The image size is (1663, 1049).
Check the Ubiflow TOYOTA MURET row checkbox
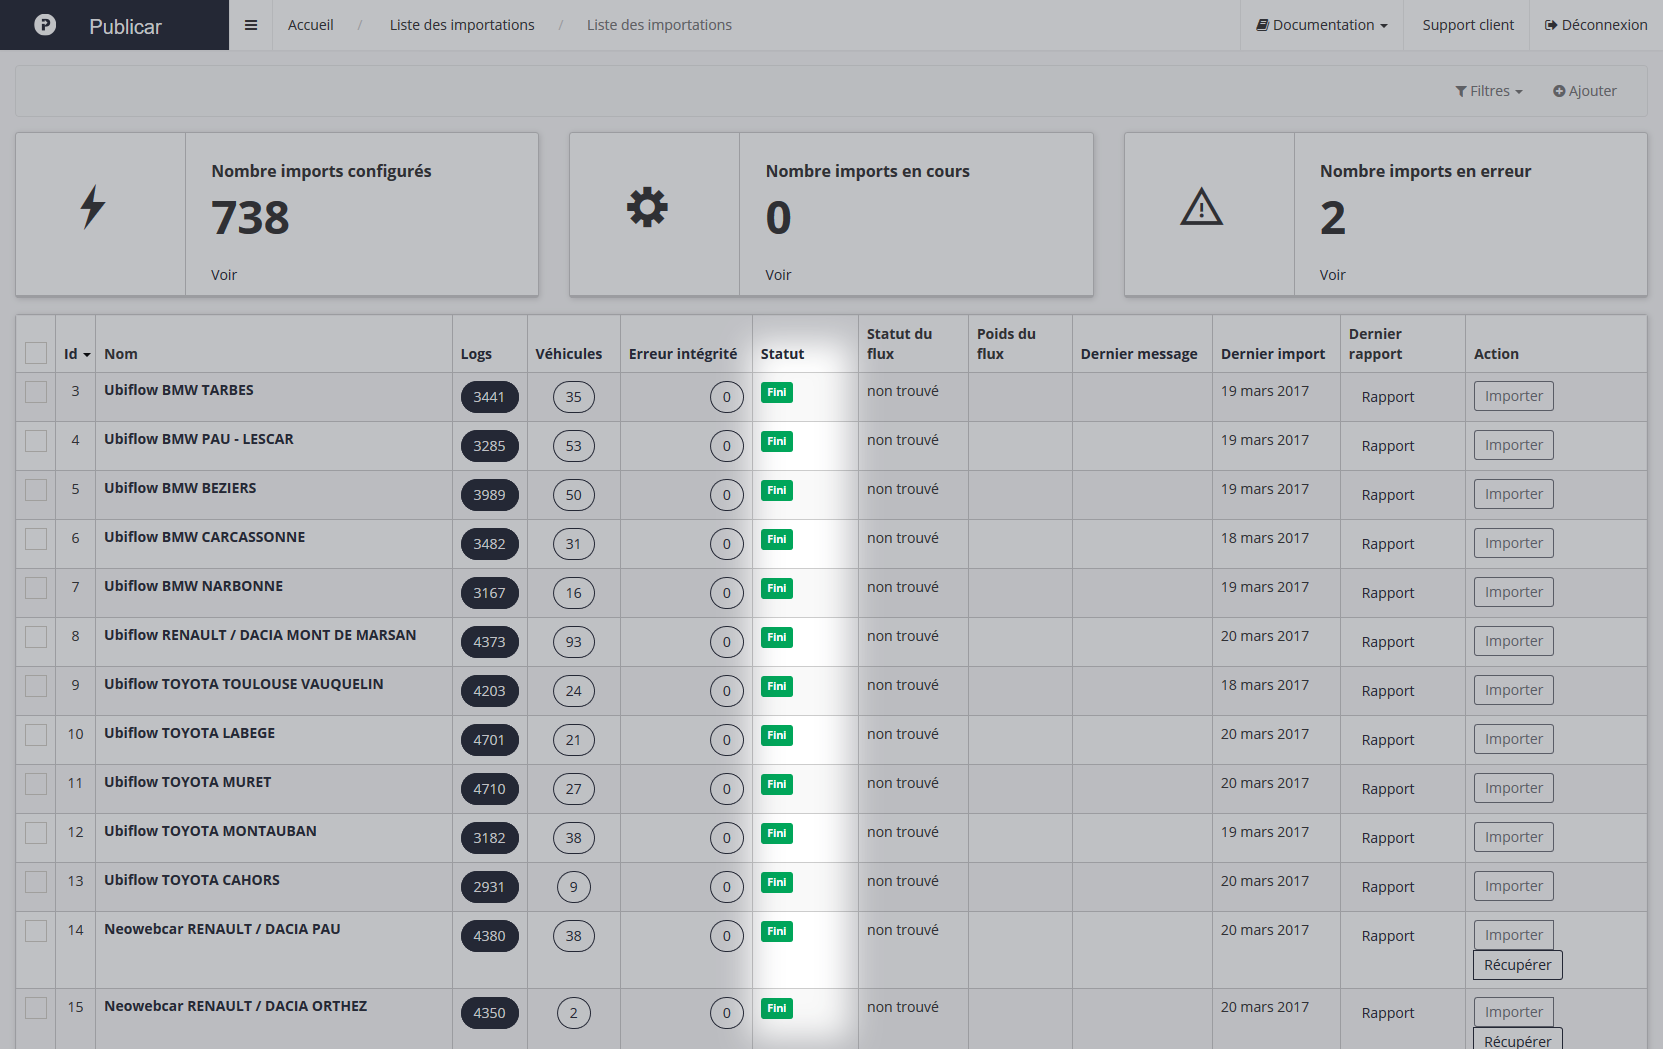point(36,783)
